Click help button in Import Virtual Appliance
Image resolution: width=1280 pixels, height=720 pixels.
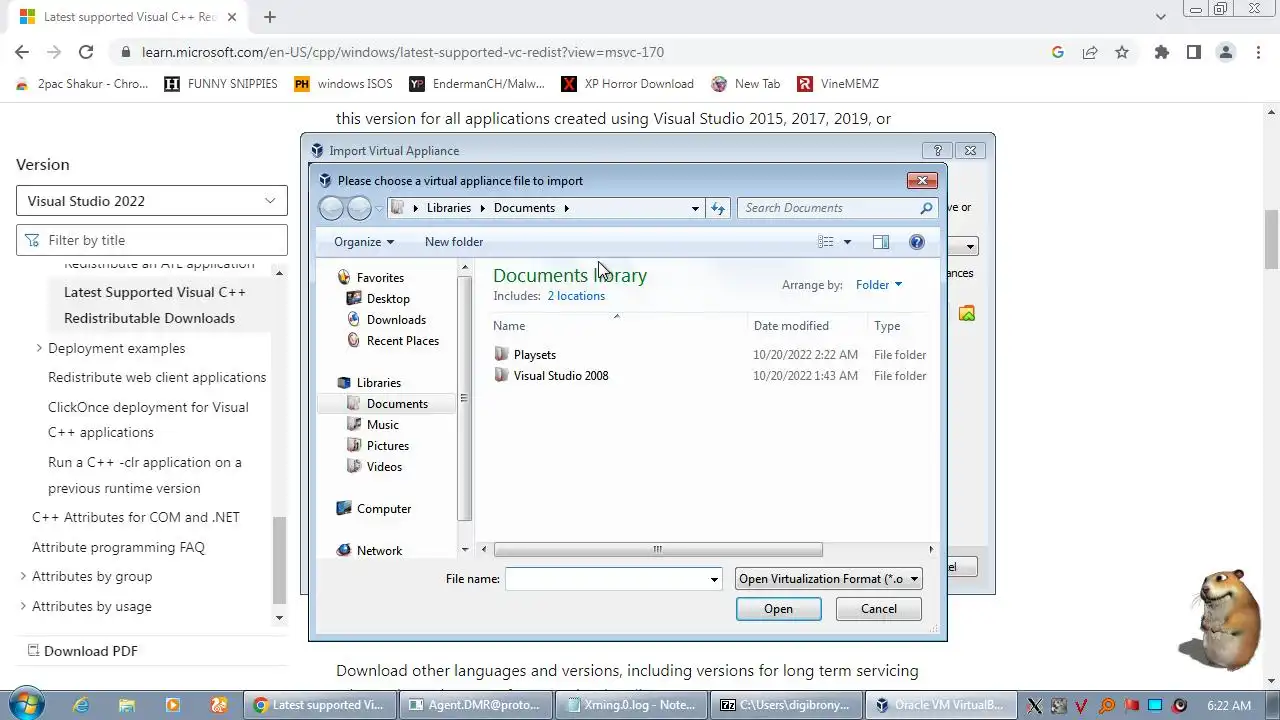(x=937, y=150)
